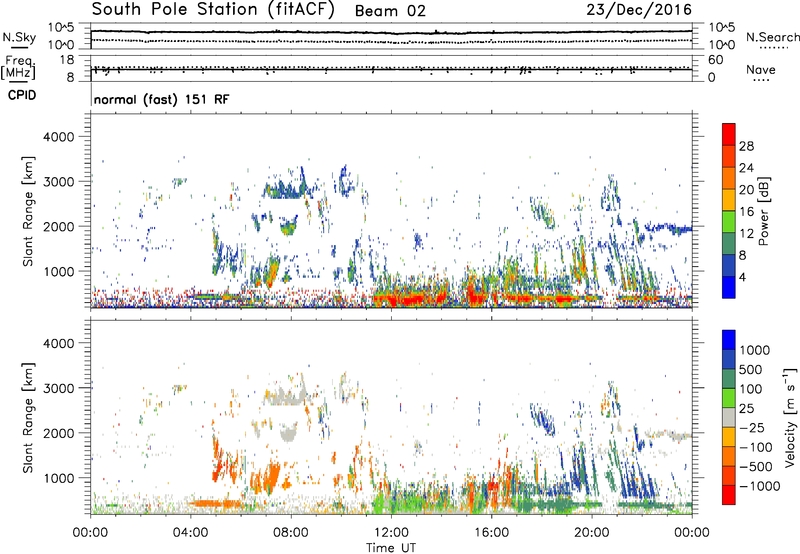Pick the gray -25 to 25 Velocity colorbar segment
Image resolution: width=800 pixels, height=554 pixels.
point(729,417)
